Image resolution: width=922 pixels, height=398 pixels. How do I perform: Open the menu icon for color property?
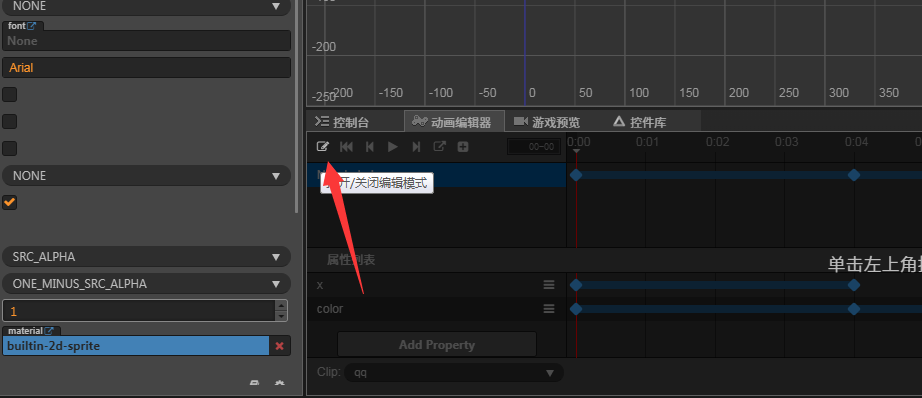tap(549, 309)
